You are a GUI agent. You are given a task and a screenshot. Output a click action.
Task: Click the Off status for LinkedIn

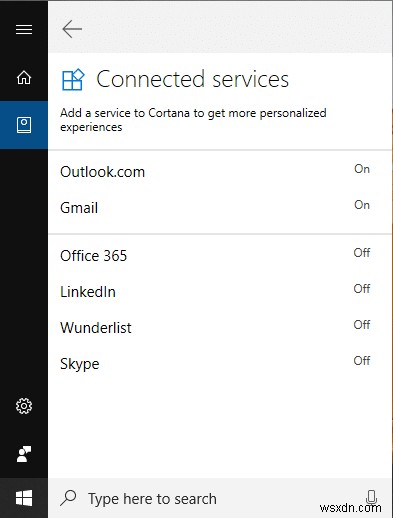[362, 289]
